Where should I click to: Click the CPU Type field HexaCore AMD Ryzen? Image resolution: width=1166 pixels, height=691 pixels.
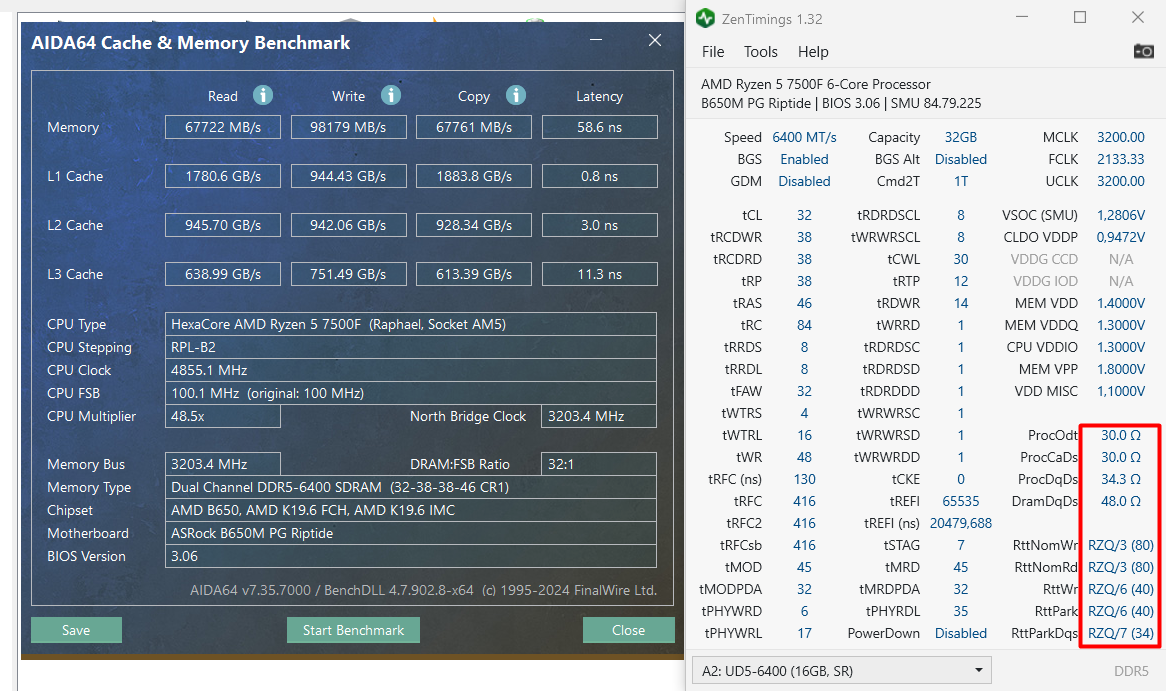coord(410,324)
